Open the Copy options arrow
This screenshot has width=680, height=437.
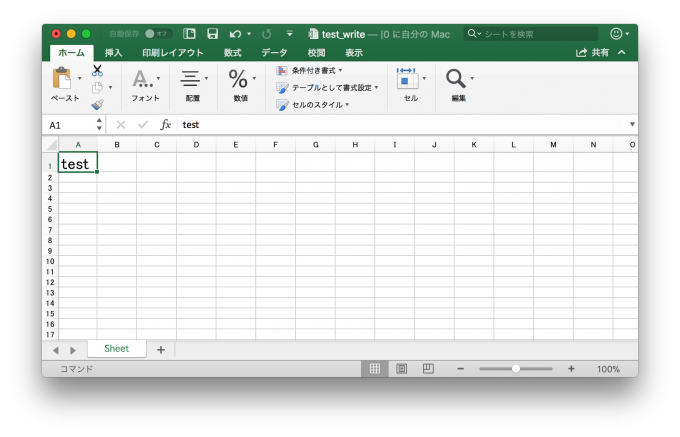(111, 88)
